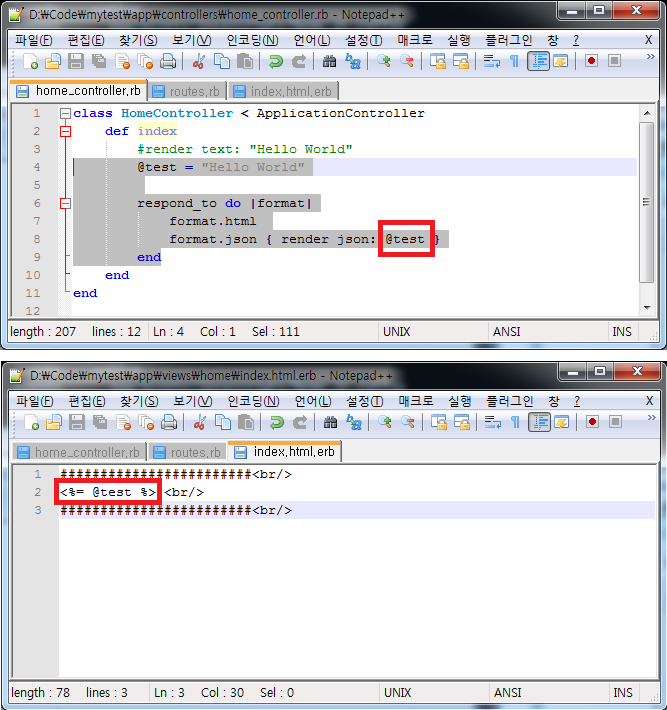The image size is (667, 710).
Task: Click Print icon in index.html.erb window
Action: (x=169, y=422)
